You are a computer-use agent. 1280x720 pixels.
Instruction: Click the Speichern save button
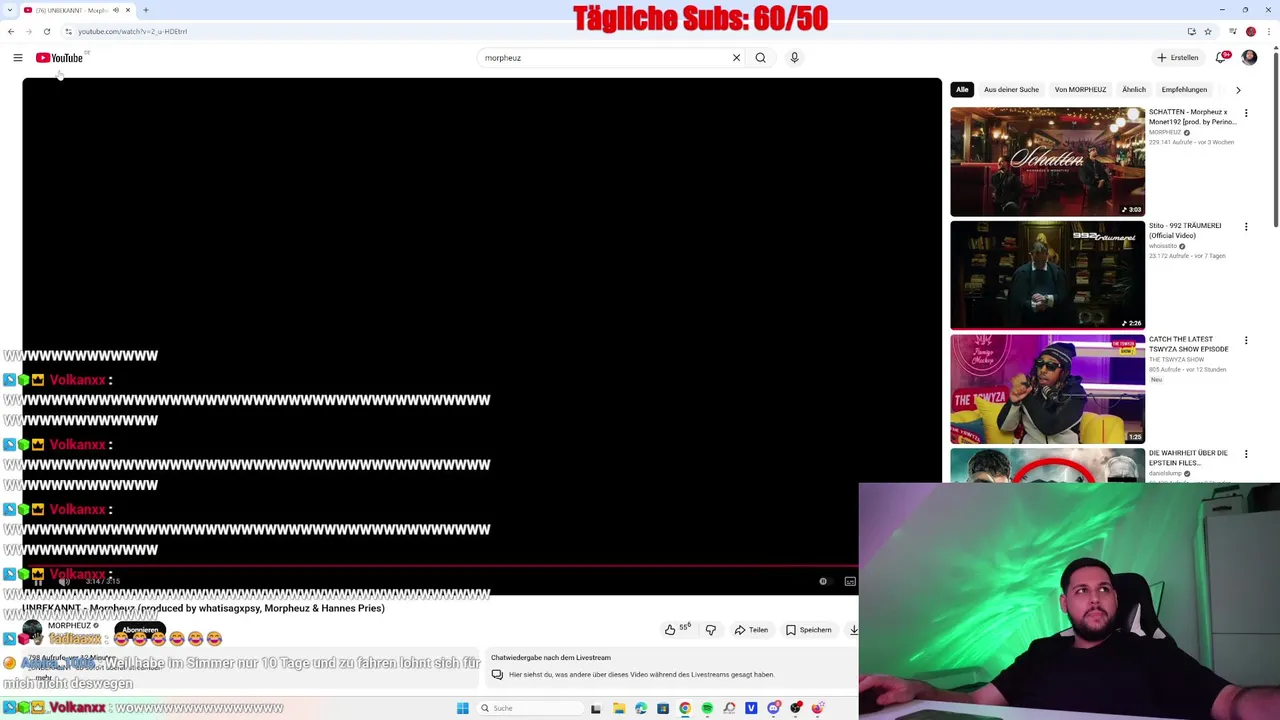pyautogui.click(x=809, y=630)
